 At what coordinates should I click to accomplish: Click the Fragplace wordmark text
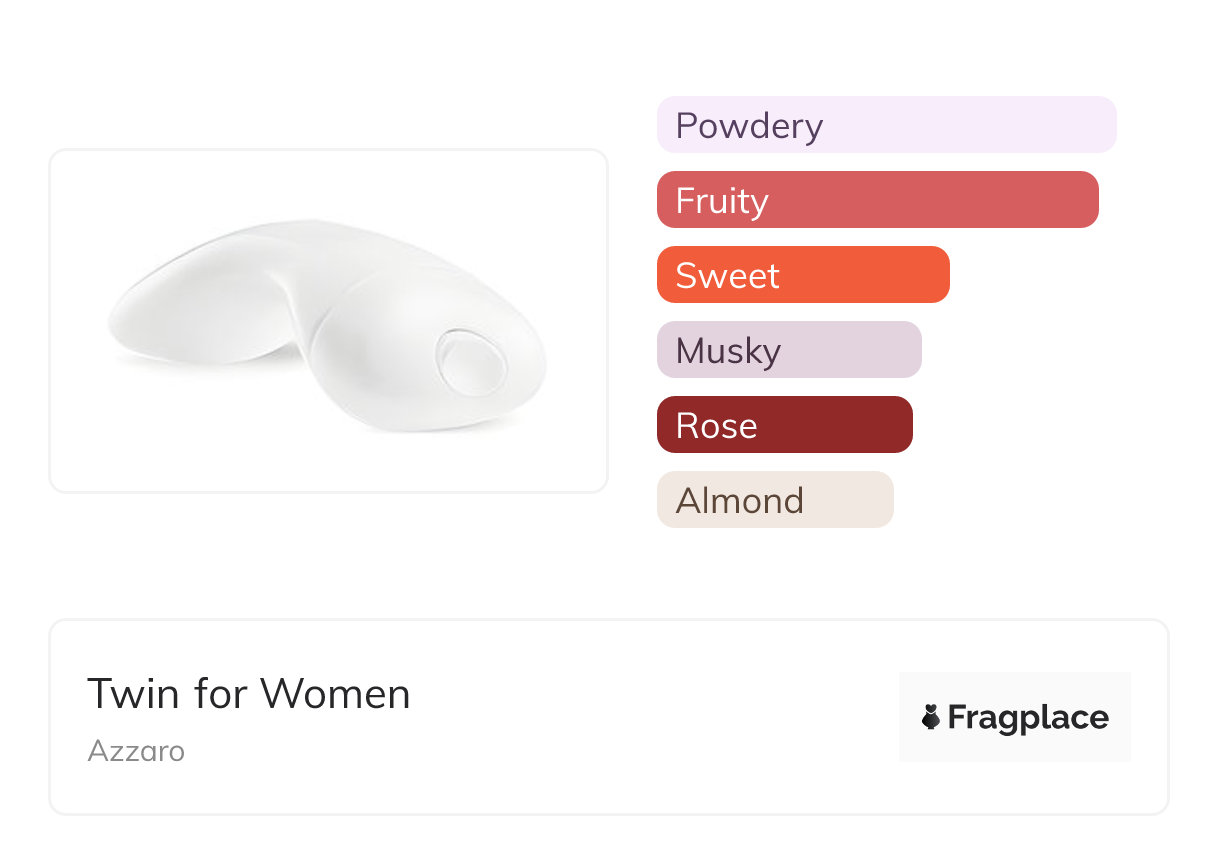pos(1028,717)
